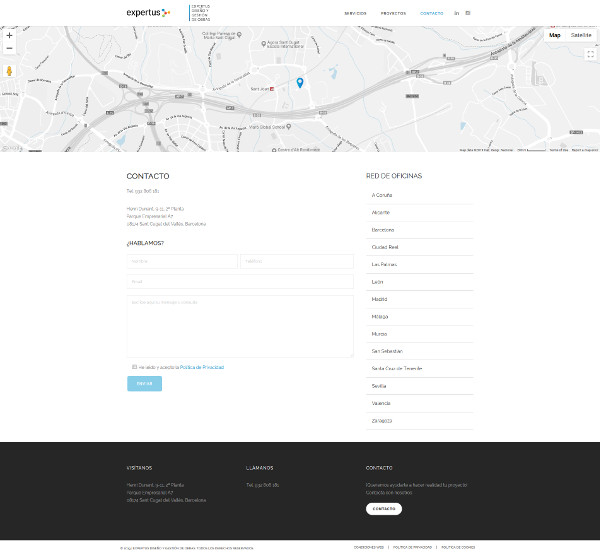Click the contact section telephone number
This screenshot has width=600, height=556.
143,191
